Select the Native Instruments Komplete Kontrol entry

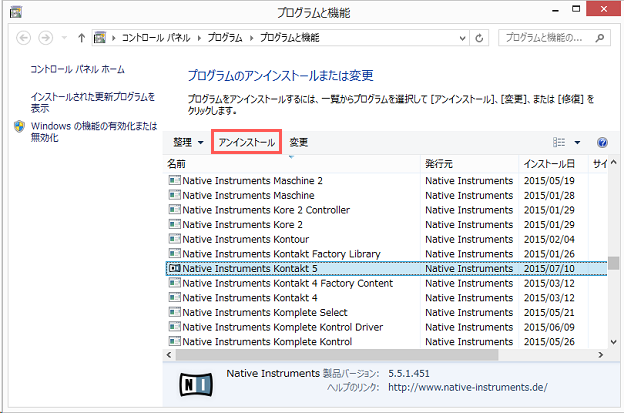[385, 342]
